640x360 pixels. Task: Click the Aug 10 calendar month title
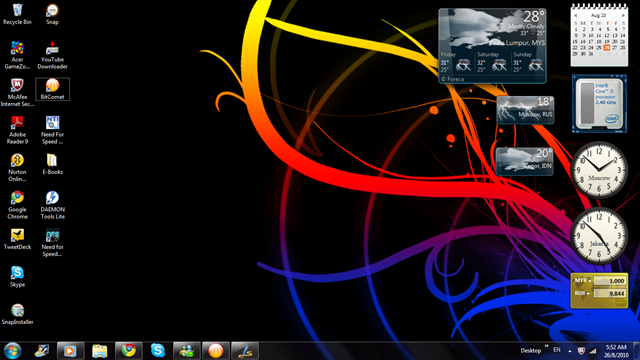(x=599, y=15)
